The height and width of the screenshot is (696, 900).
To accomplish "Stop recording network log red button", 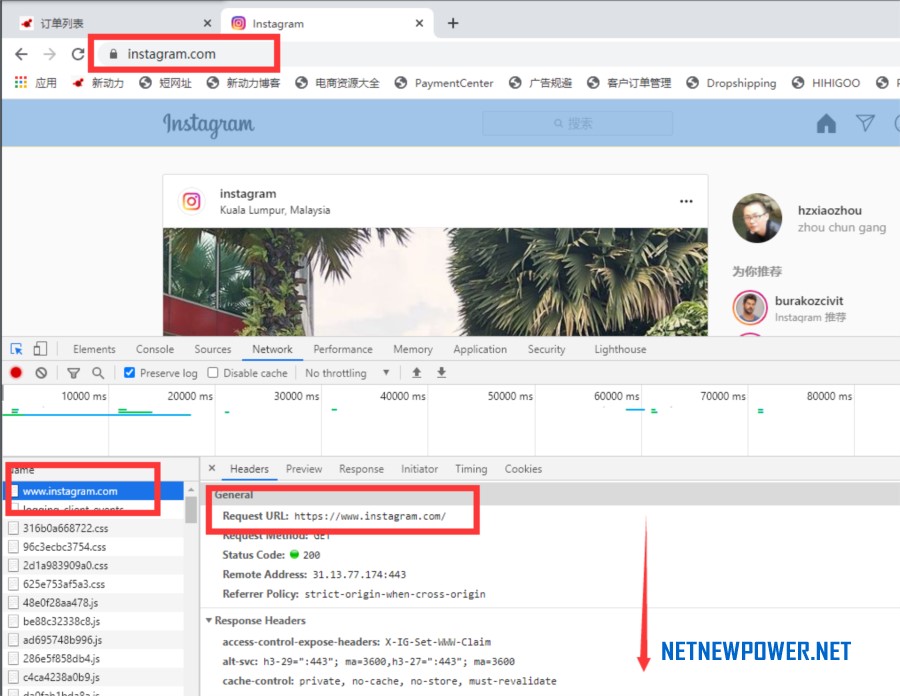I will [16, 373].
